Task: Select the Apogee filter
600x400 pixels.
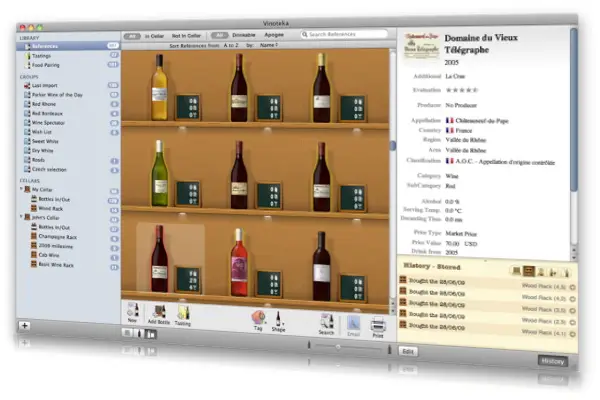Action: pos(274,34)
